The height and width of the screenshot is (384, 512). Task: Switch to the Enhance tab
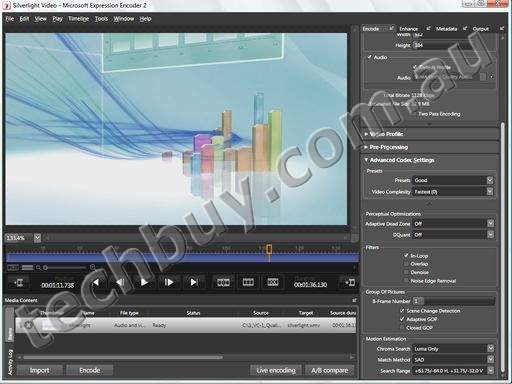tap(409, 29)
